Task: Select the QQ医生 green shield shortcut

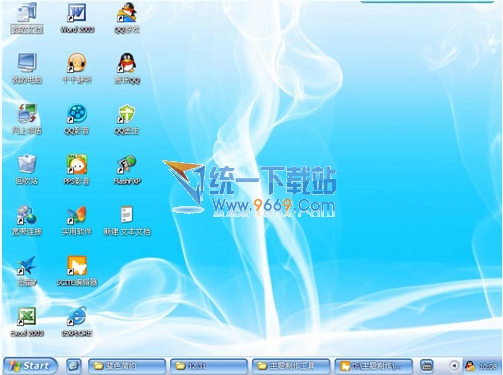Action: pyautogui.click(x=127, y=119)
